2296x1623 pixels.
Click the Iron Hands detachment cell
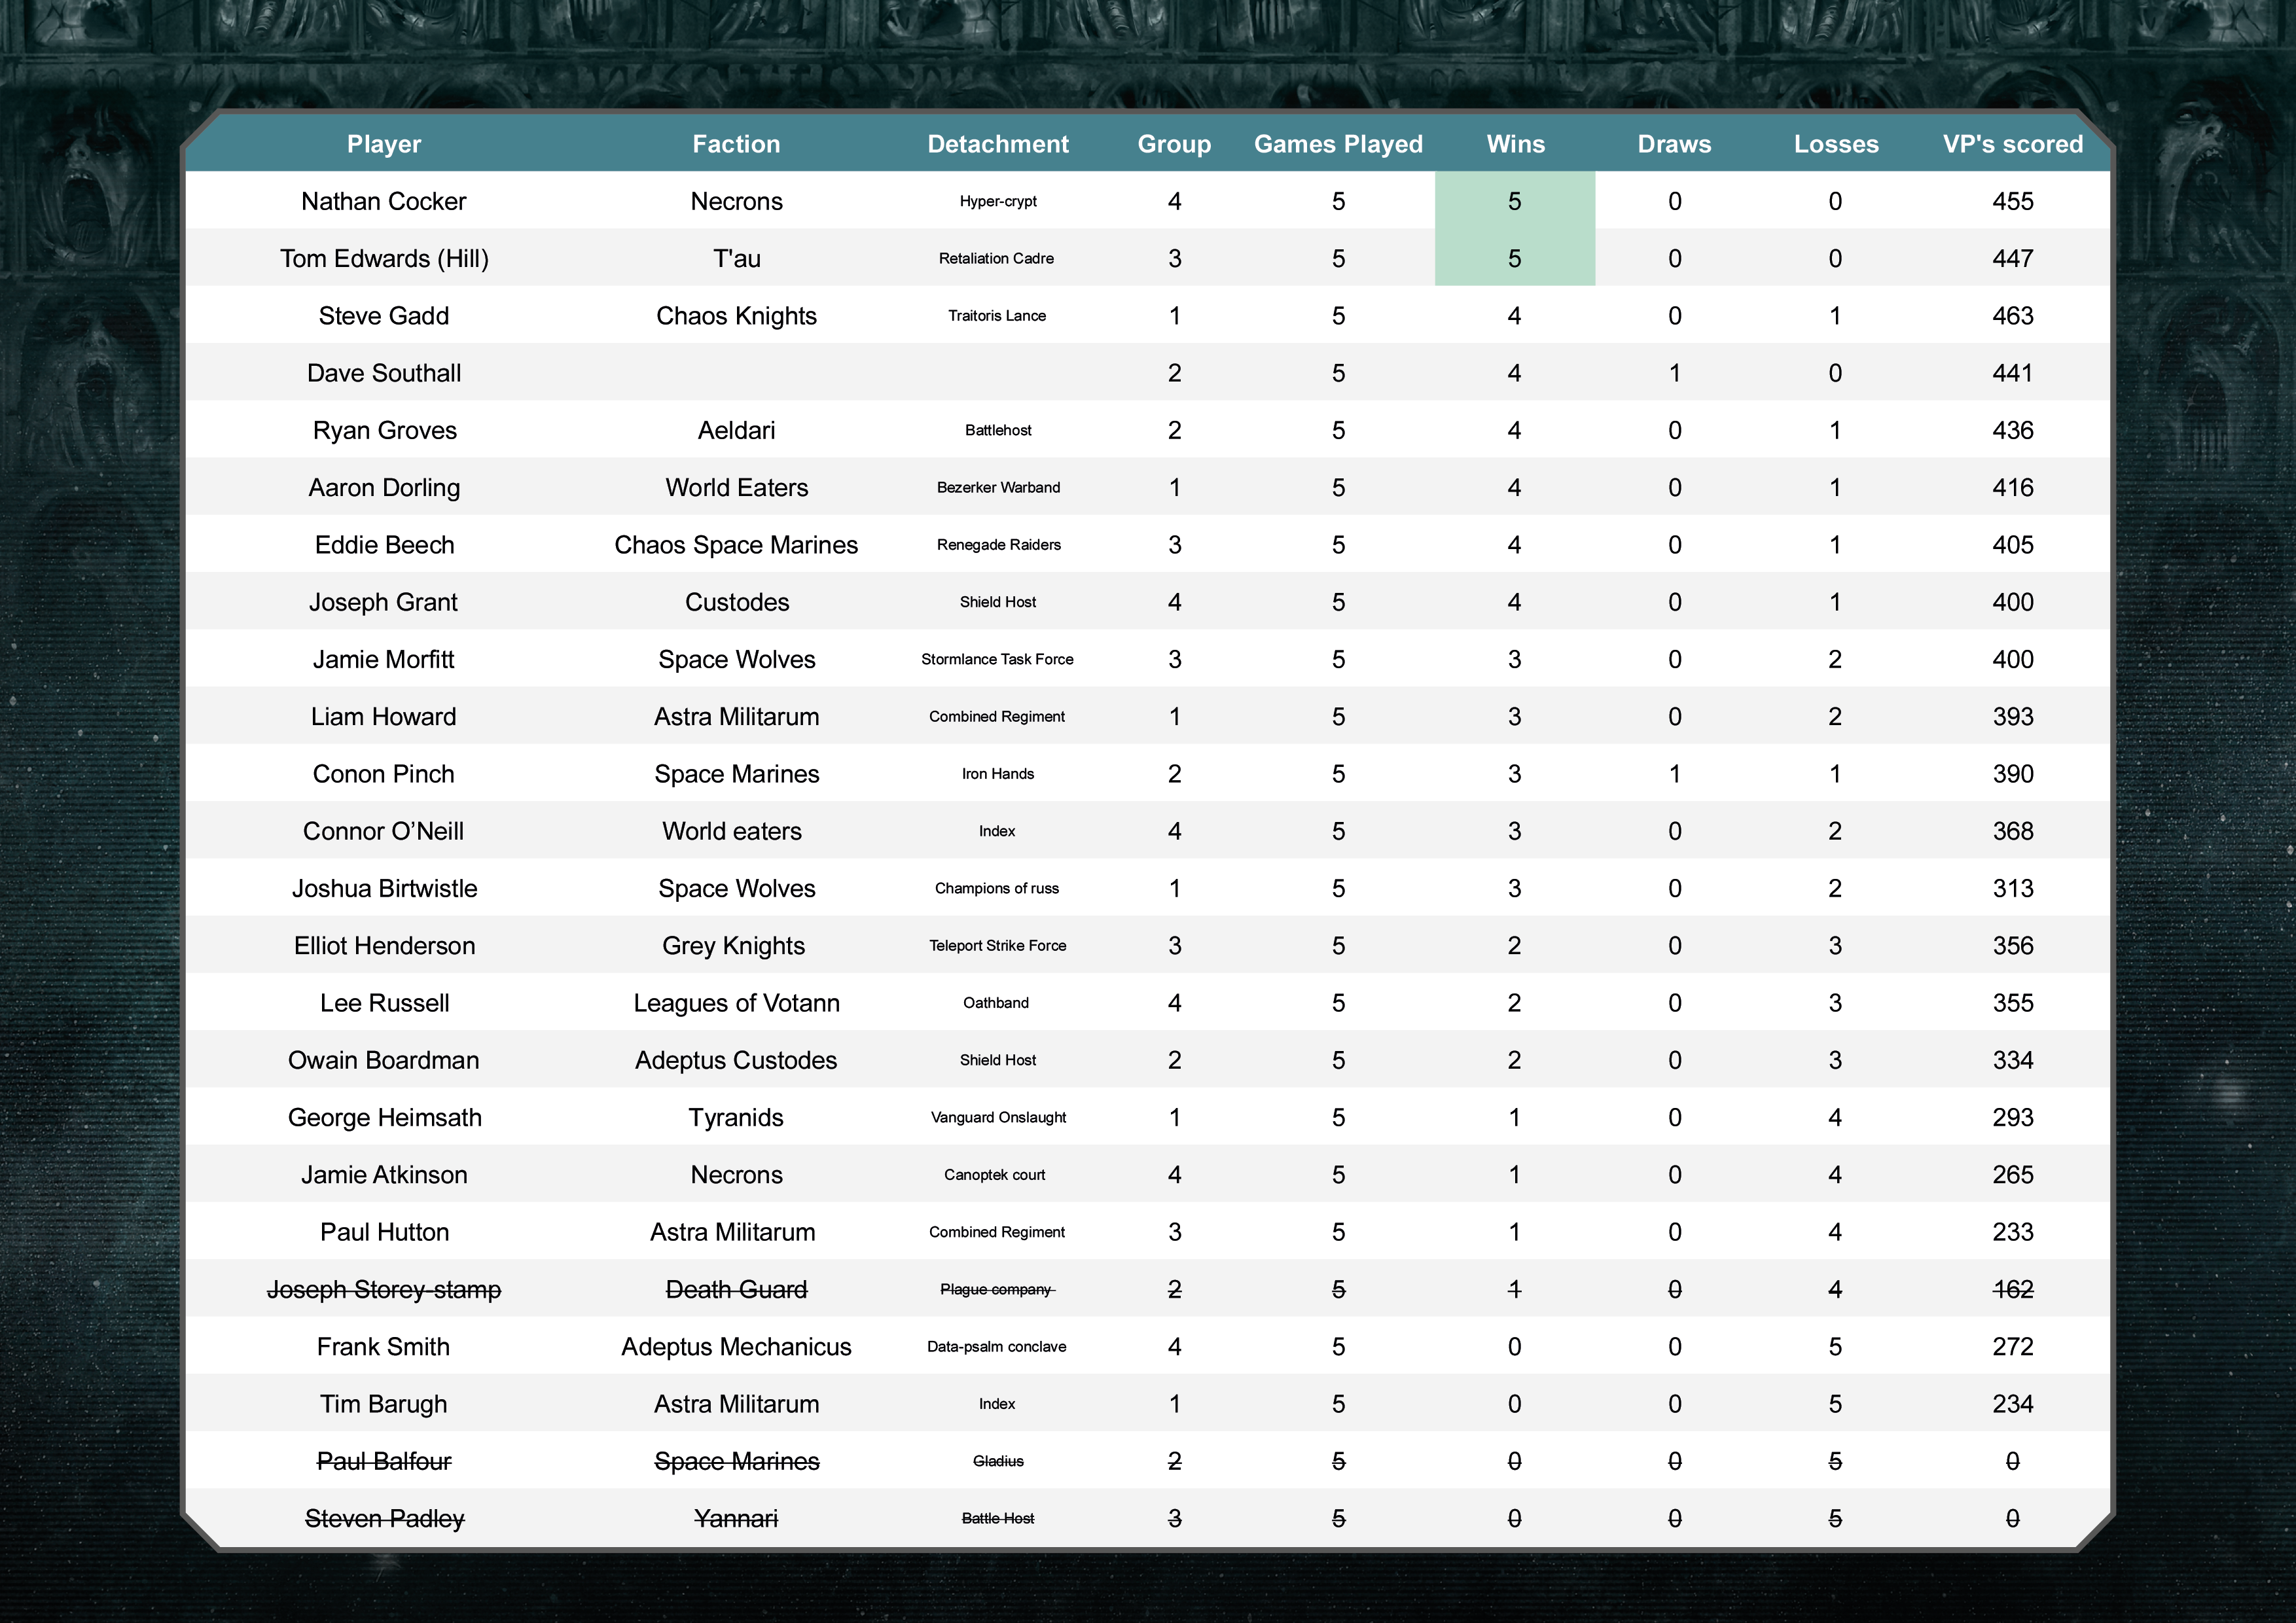coord(998,774)
